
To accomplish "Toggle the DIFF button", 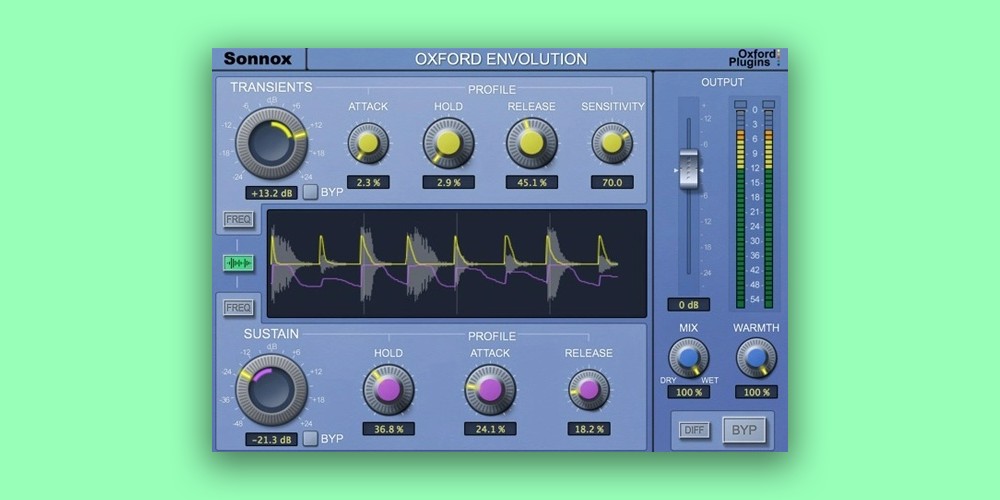I will [694, 430].
